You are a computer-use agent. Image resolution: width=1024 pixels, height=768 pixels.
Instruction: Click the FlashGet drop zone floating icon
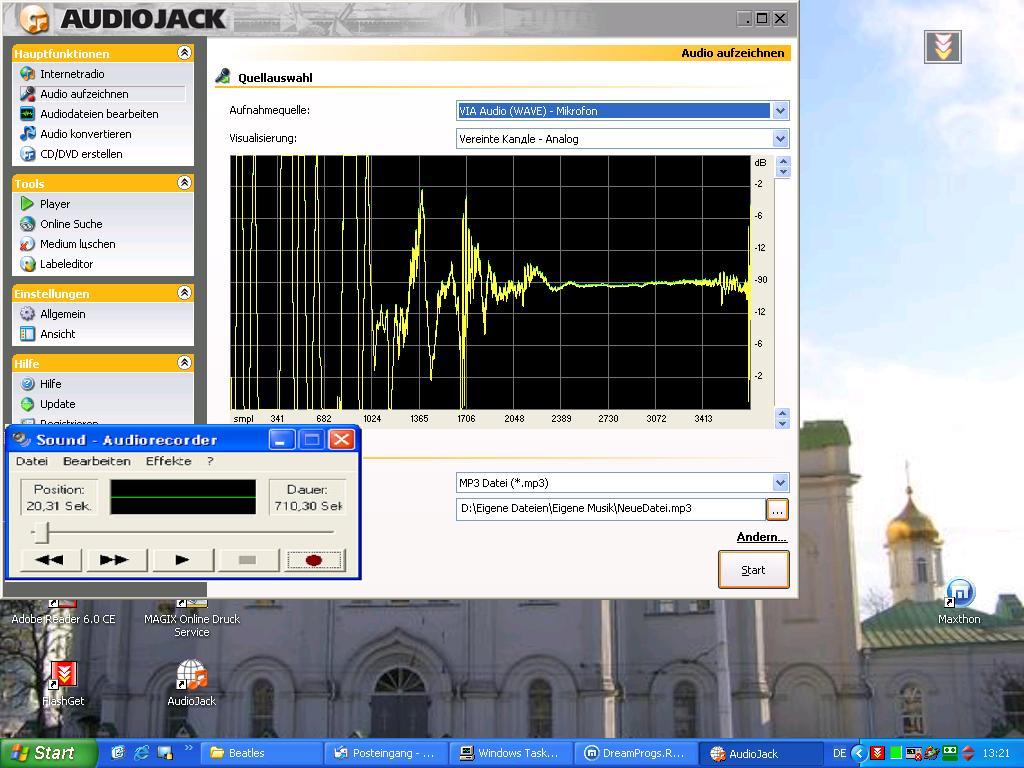coord(942,47)
